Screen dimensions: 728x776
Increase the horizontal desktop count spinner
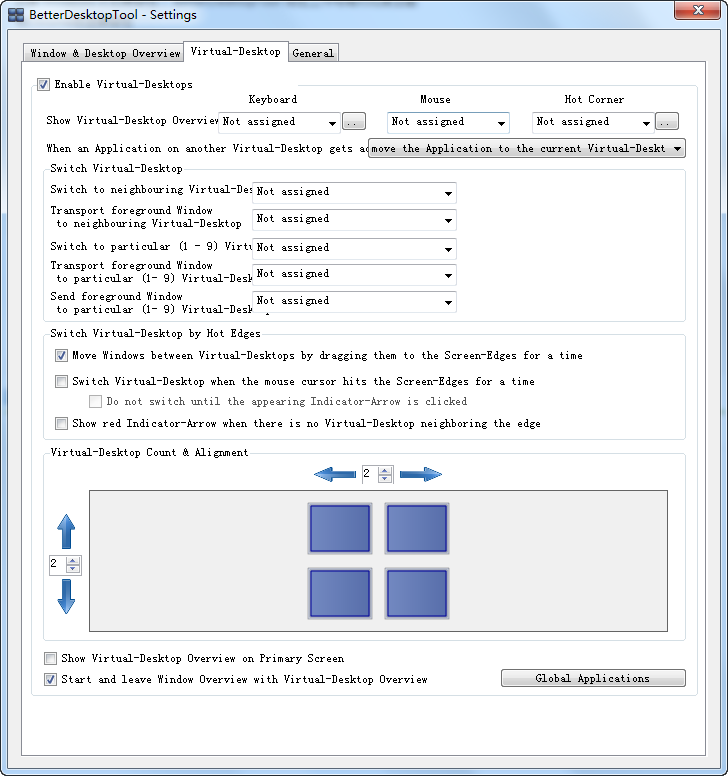[x=385, y=471]
